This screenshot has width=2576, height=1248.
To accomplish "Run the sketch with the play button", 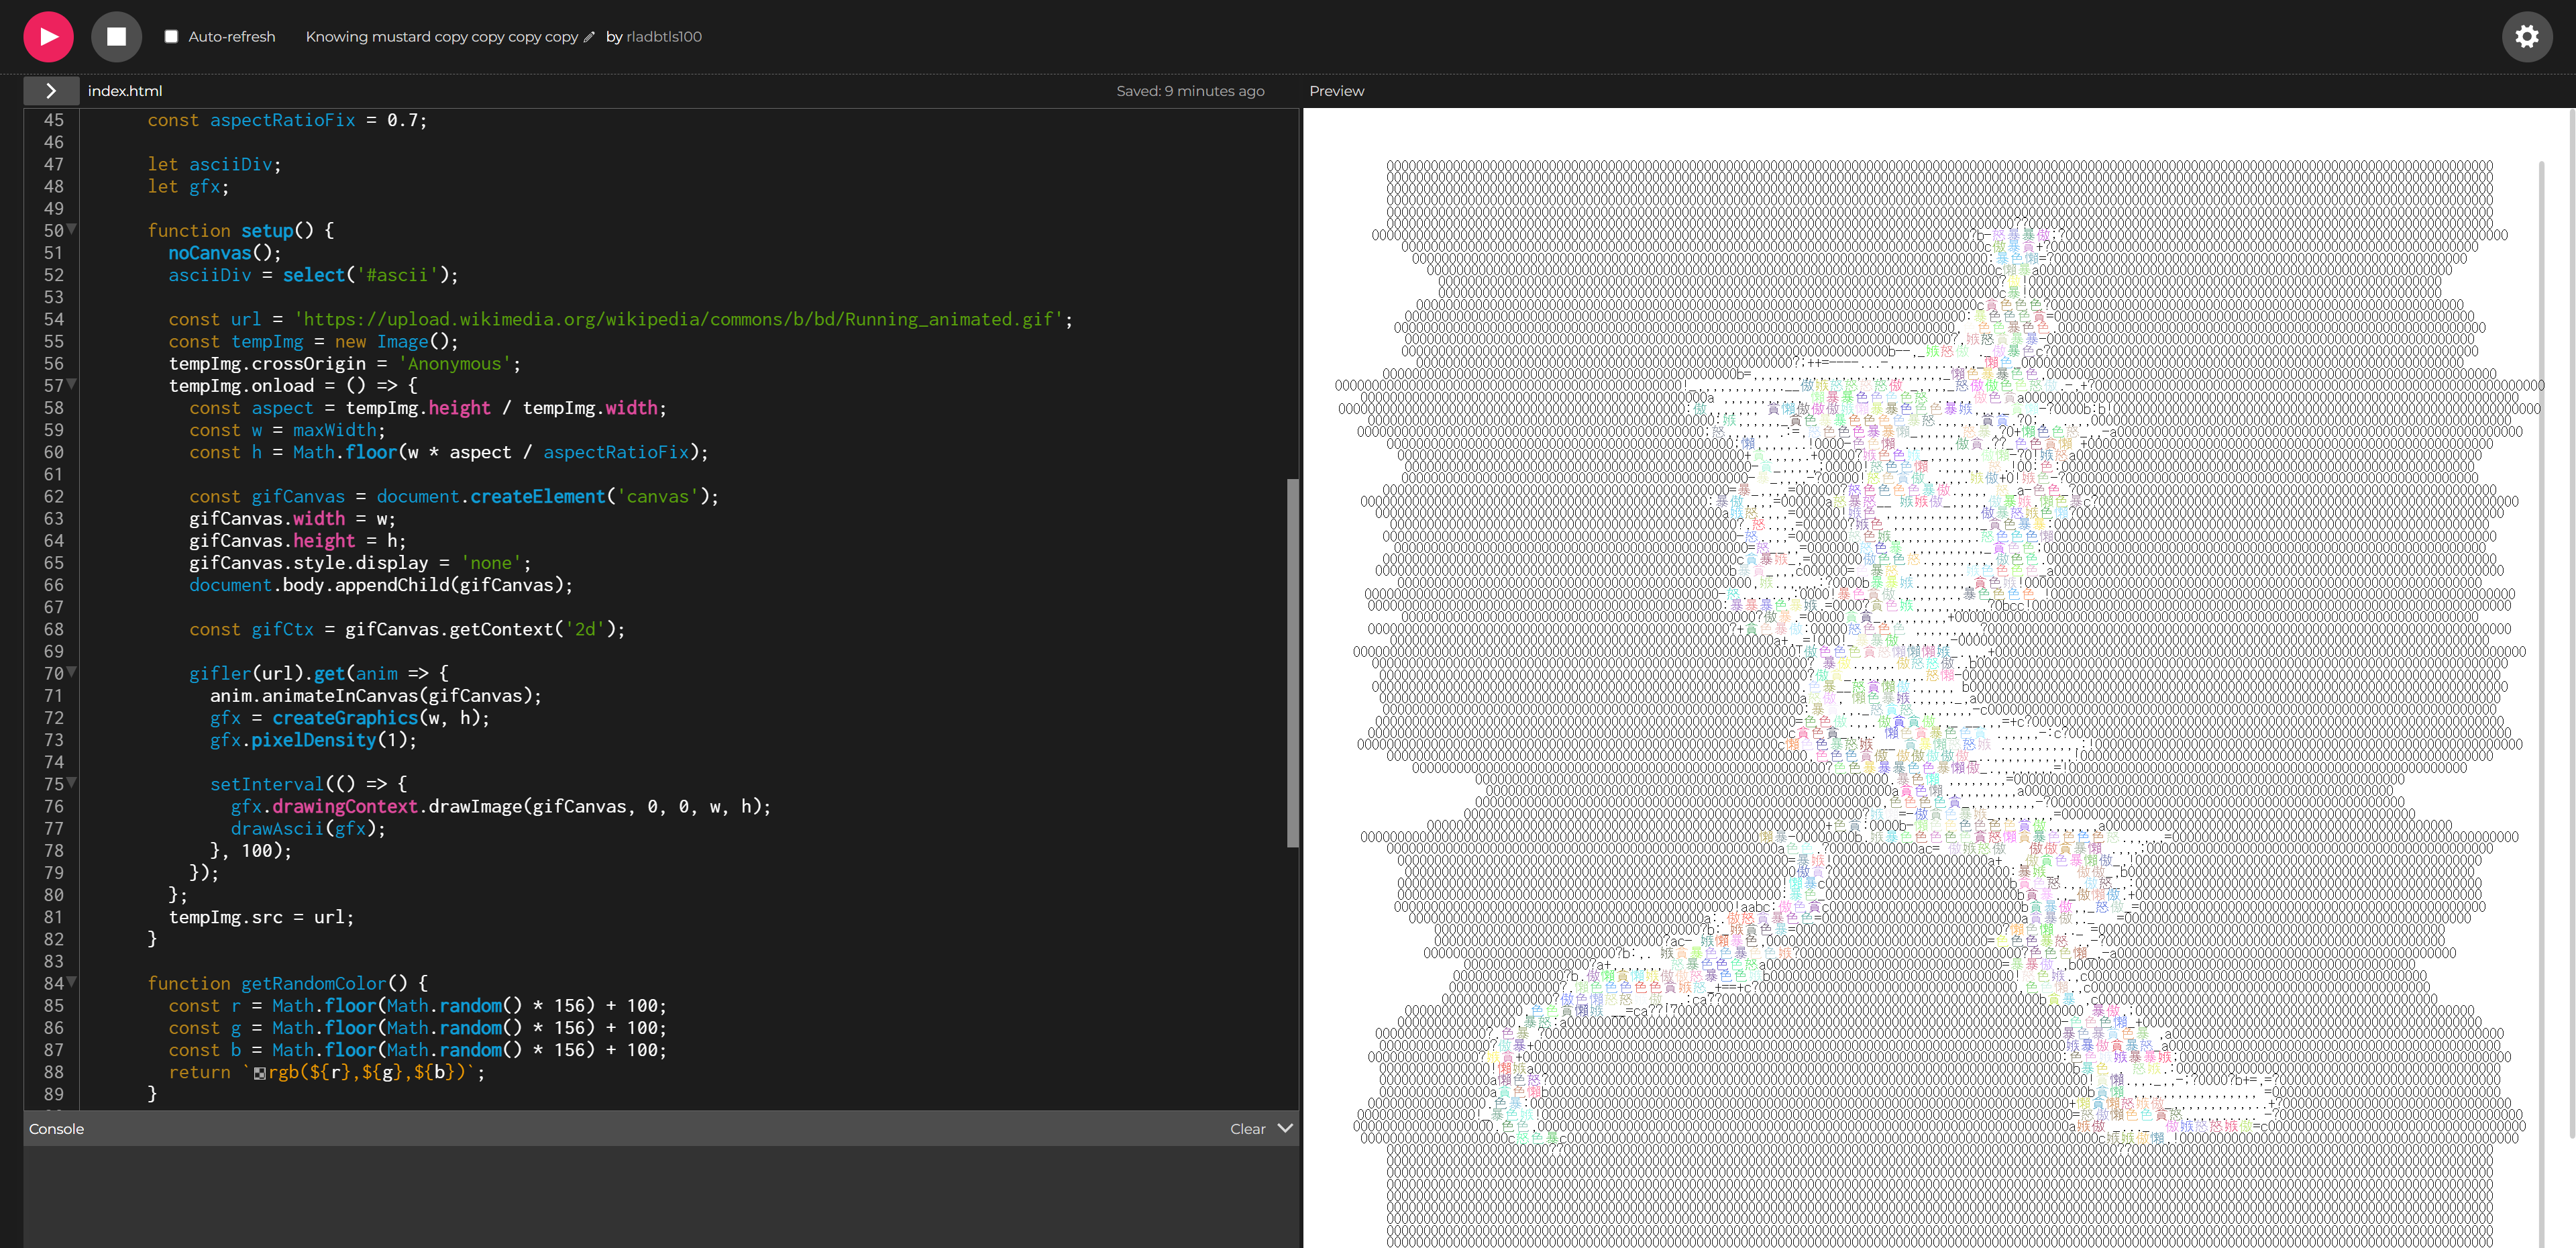I will tap(48, 37).
